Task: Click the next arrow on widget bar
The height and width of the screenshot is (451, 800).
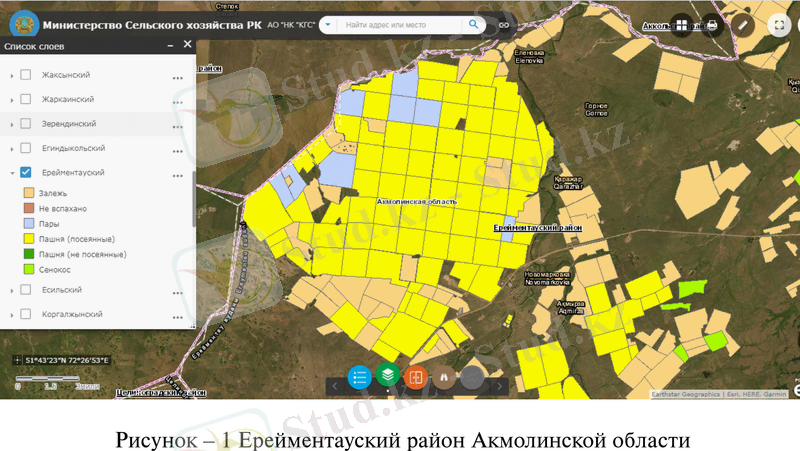Action: [x=499, y=386]
